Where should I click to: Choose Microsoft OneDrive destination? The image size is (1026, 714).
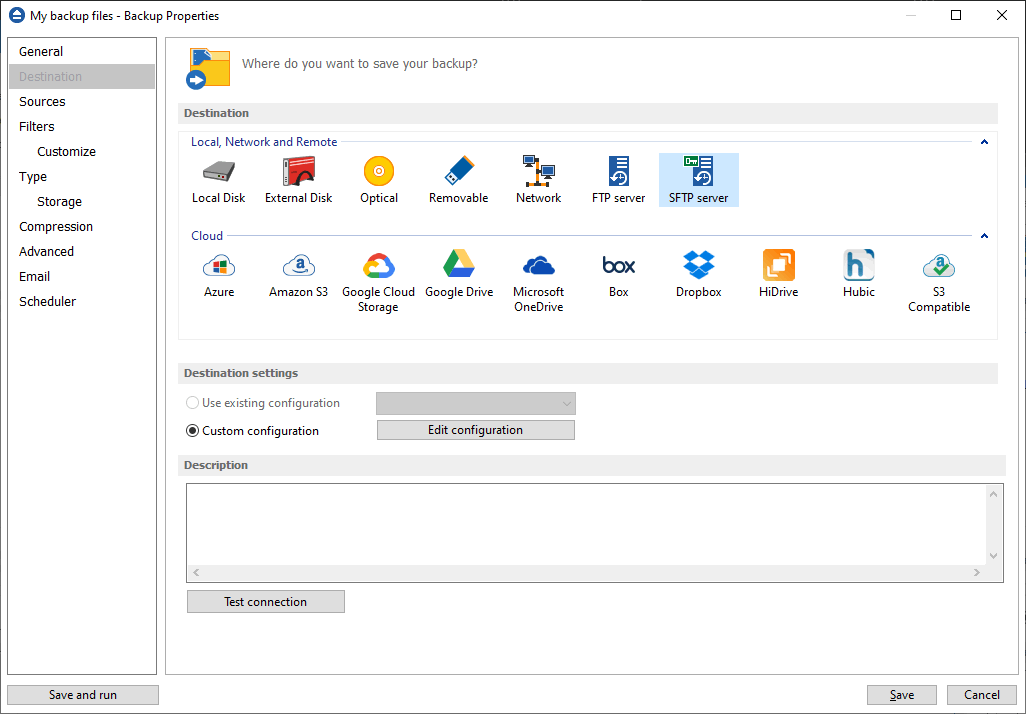pyautogui.click(x=539, y=281)
